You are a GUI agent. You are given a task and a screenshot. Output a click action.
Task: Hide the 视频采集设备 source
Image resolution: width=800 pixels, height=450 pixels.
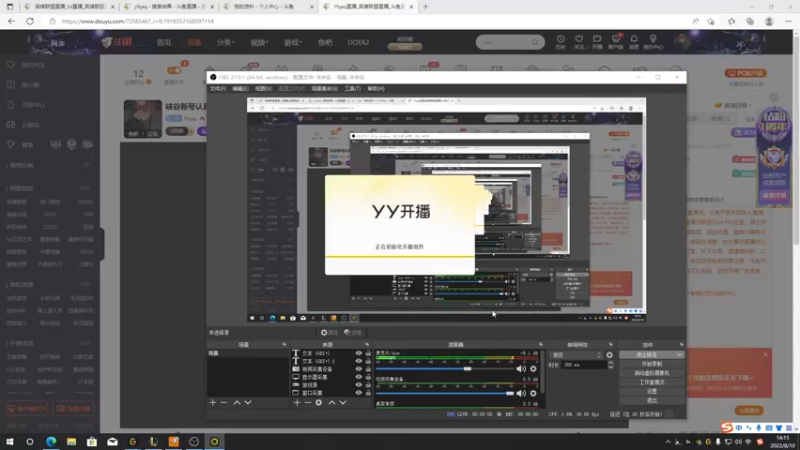[x=359, y=369]
